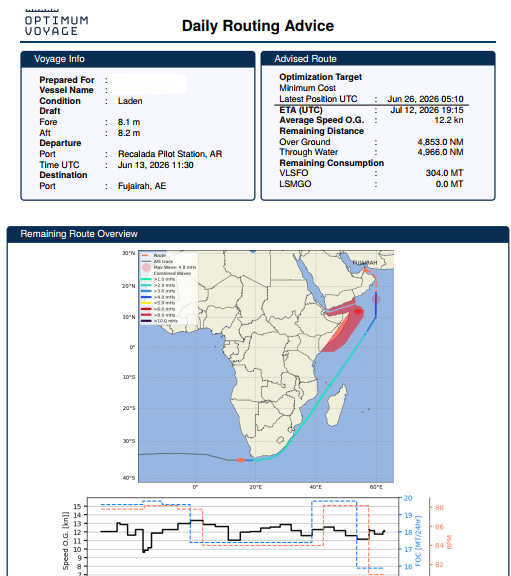
Task: Click the '>5.0 mHs' yellow legend swatch
Action: click(146, 303)
